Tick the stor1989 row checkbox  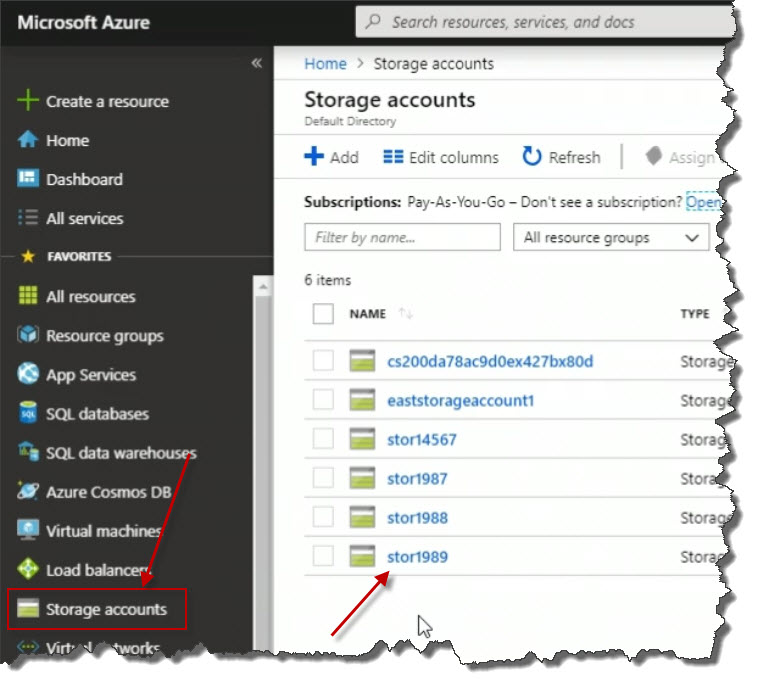(x=323, y=556)
